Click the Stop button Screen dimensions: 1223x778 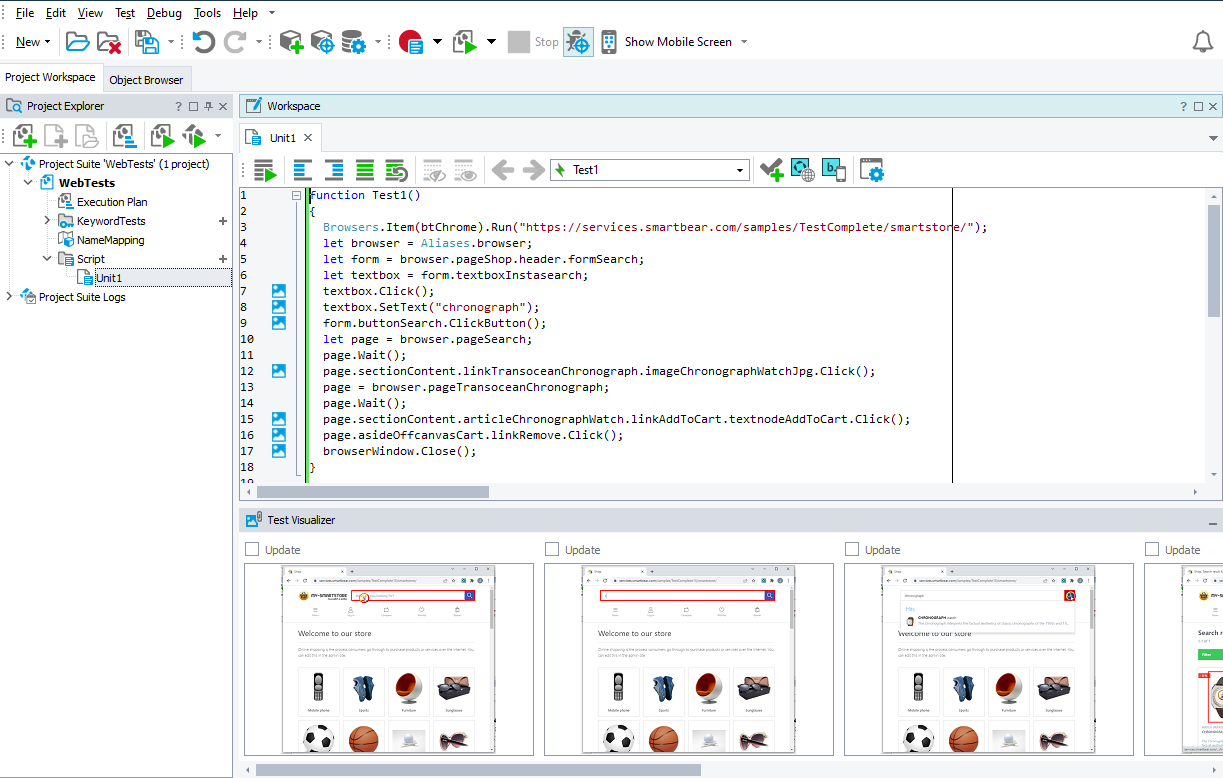520,41
